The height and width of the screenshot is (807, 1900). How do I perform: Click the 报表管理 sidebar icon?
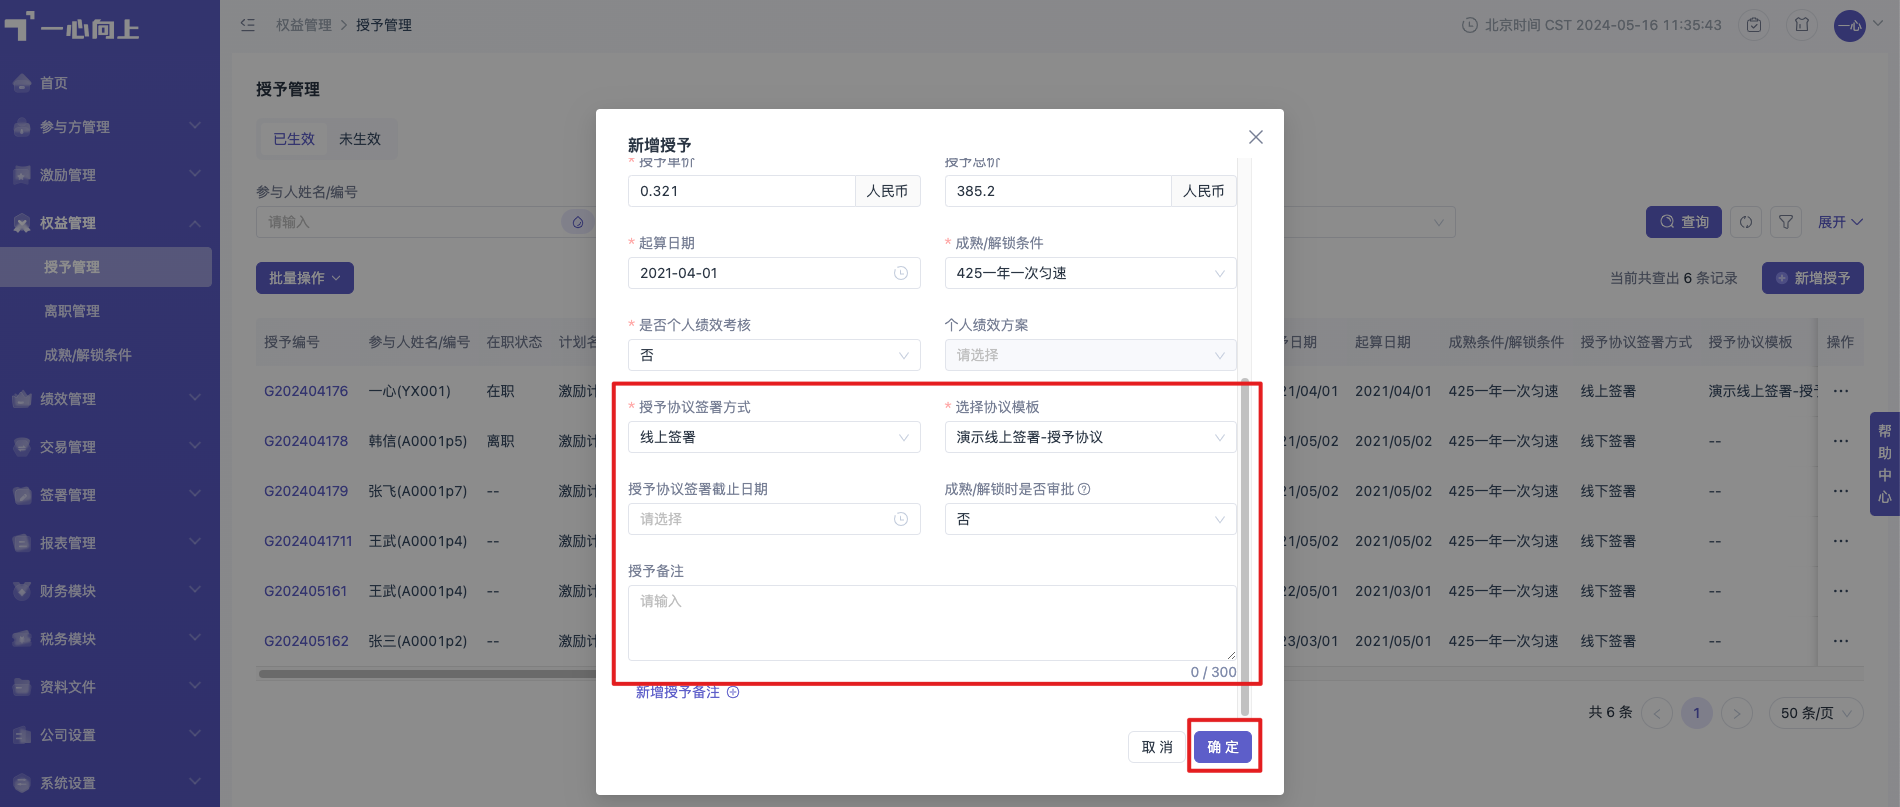pyautogui.click(x=22, y=543)
